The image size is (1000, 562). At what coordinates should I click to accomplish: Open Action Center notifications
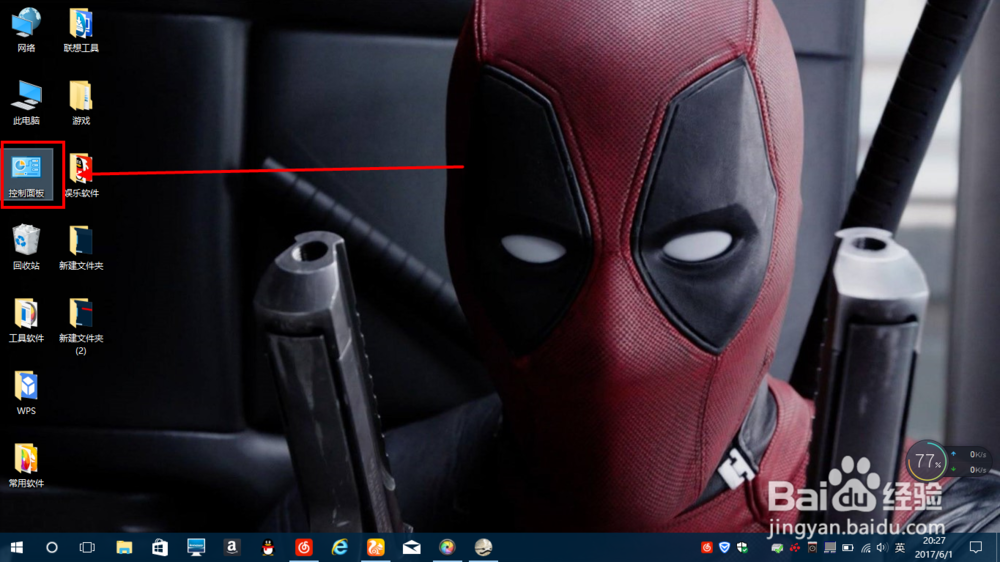point(976,547)
